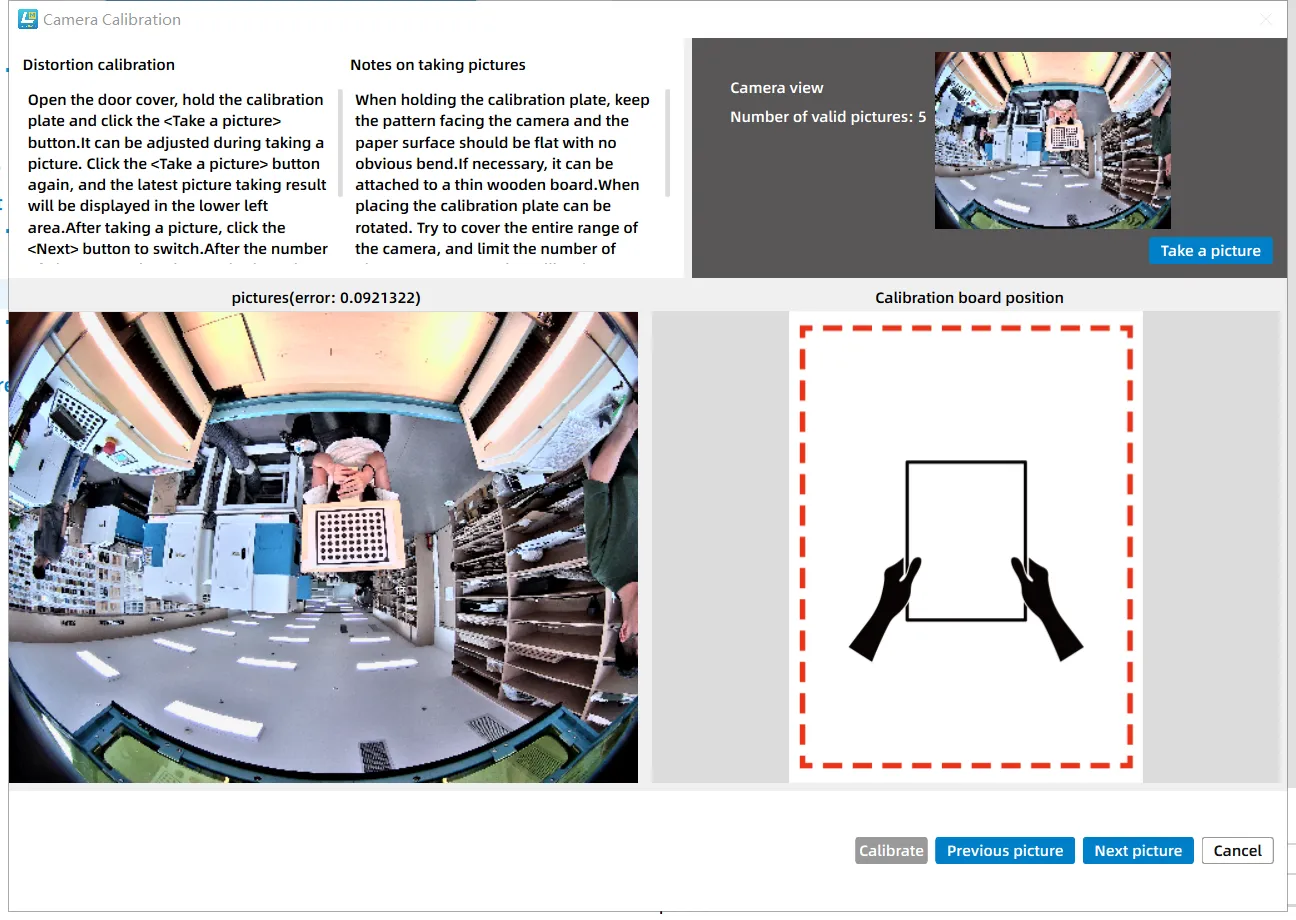Click the Distortion calibration text scrollbar
Image resolution: width=1296 pixels, height=920 pixels.
pyautogui.click(x=340, y=143)
